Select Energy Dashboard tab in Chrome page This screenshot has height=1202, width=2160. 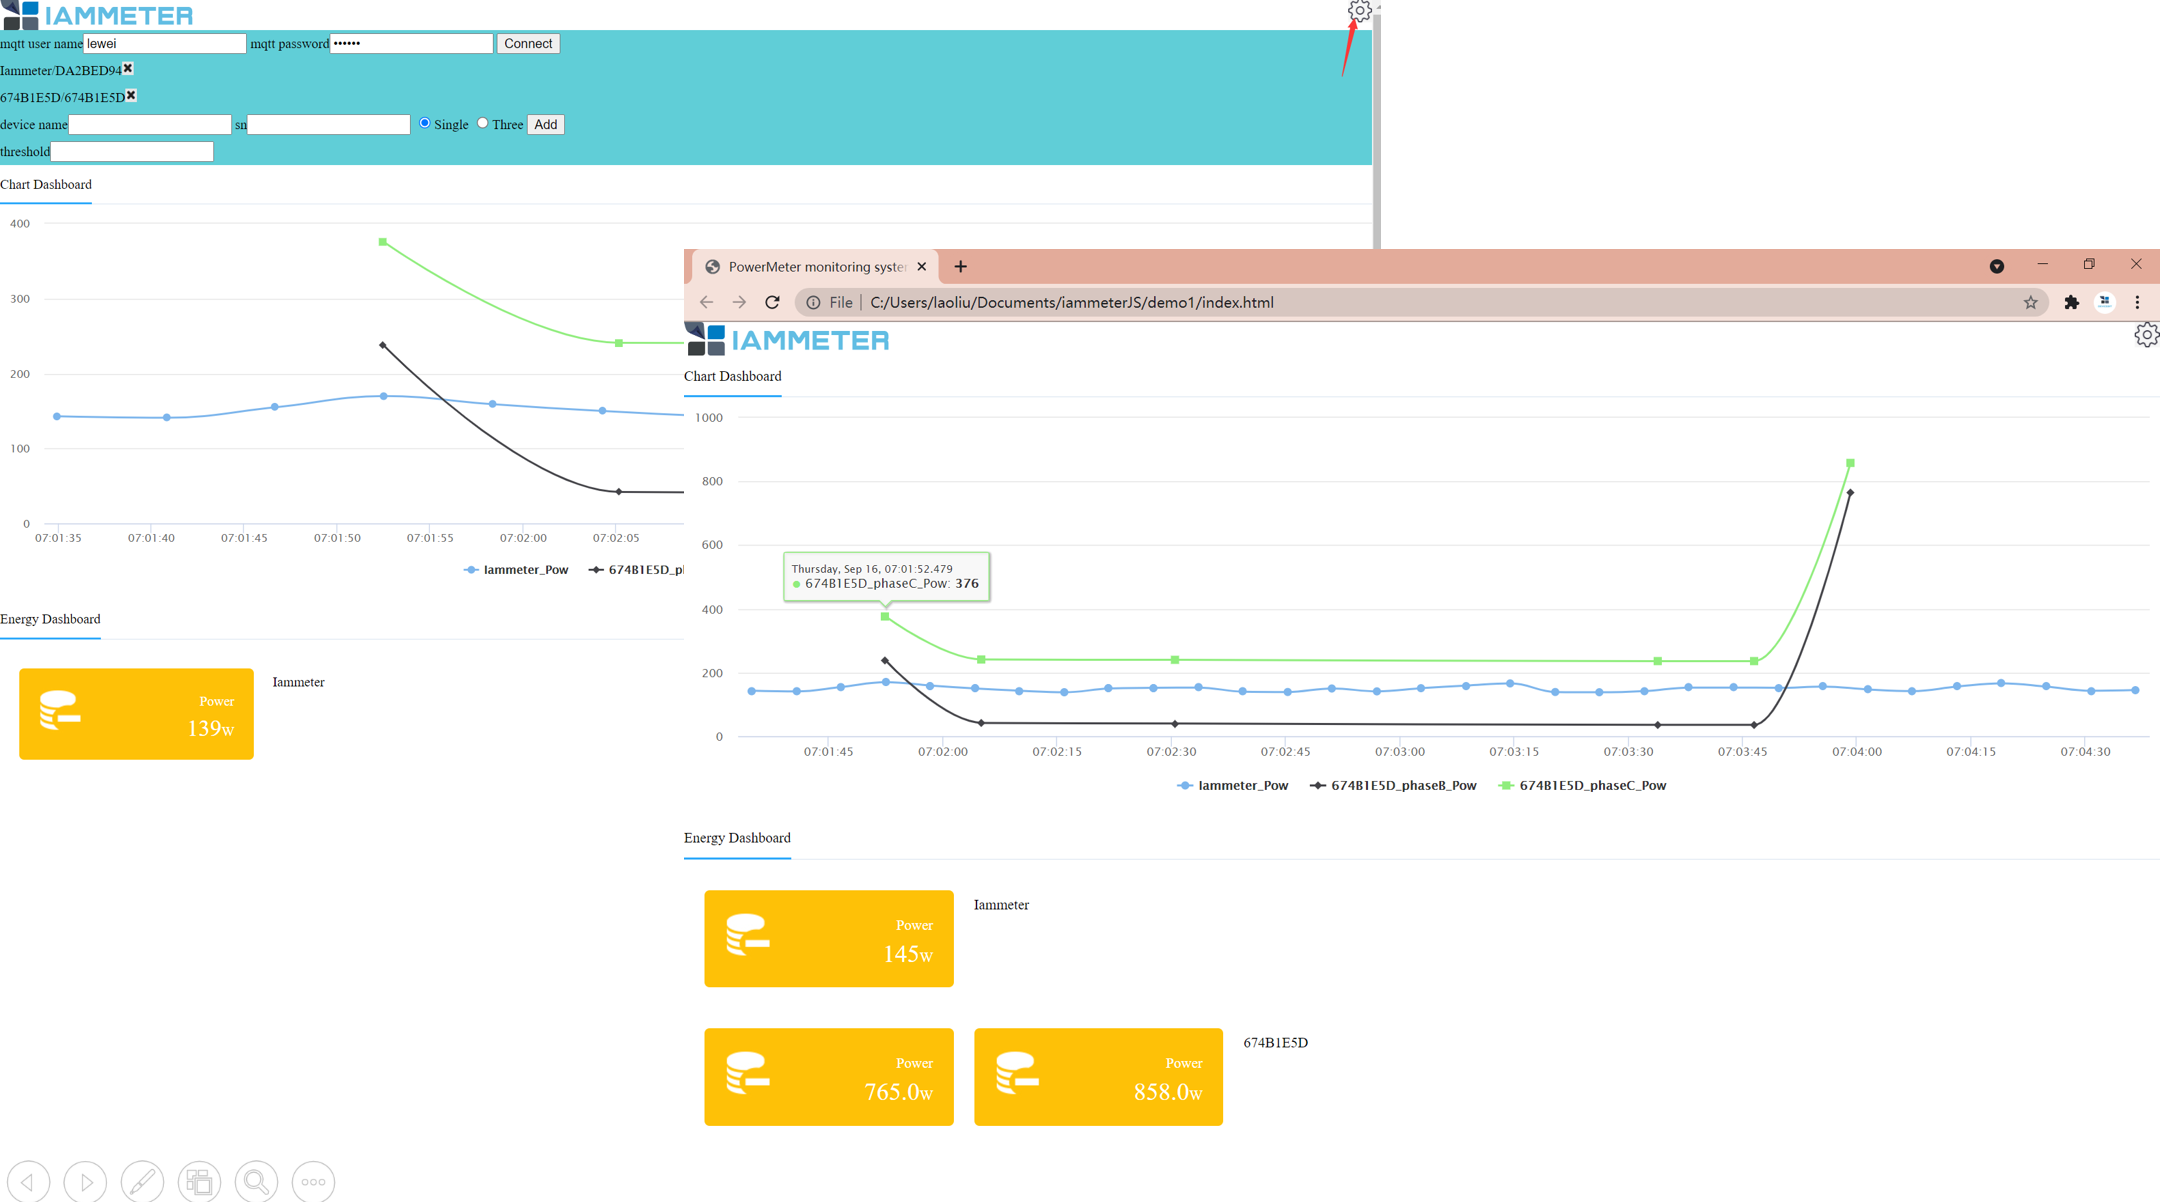pyautogui.click(x=737, y=838)
